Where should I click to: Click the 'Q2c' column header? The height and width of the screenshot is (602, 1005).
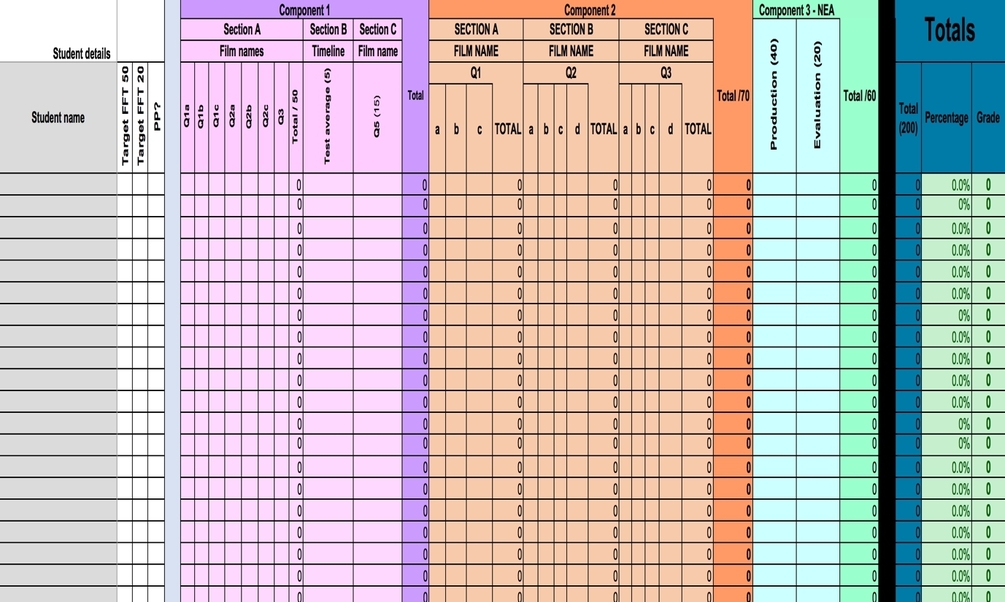266,117
